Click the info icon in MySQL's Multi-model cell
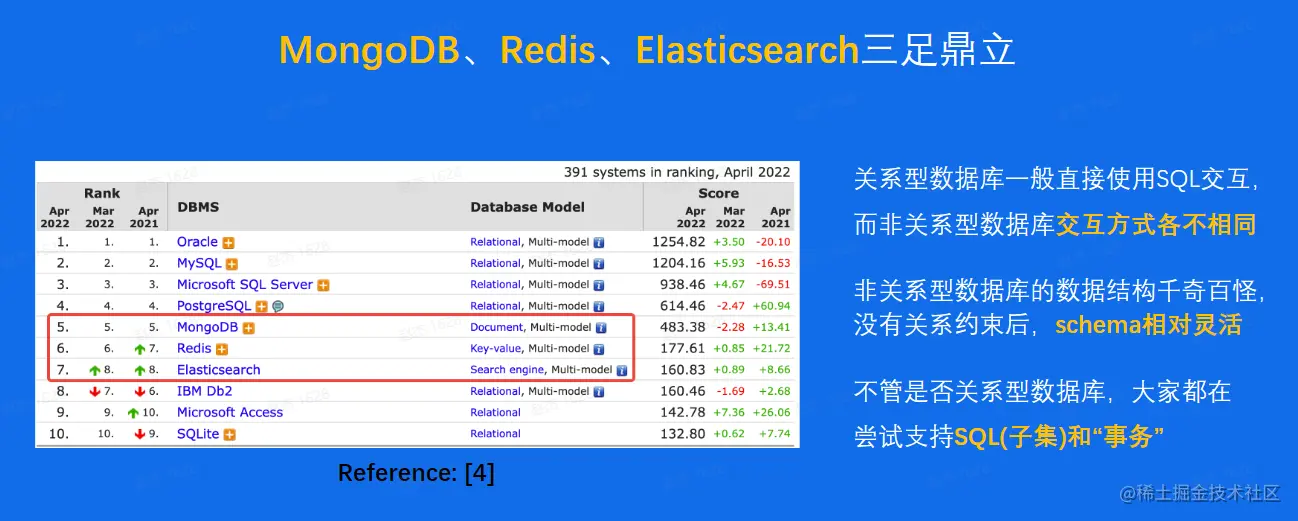The height and width of the screenshot is (521, 1298). (x=599, y=264)
